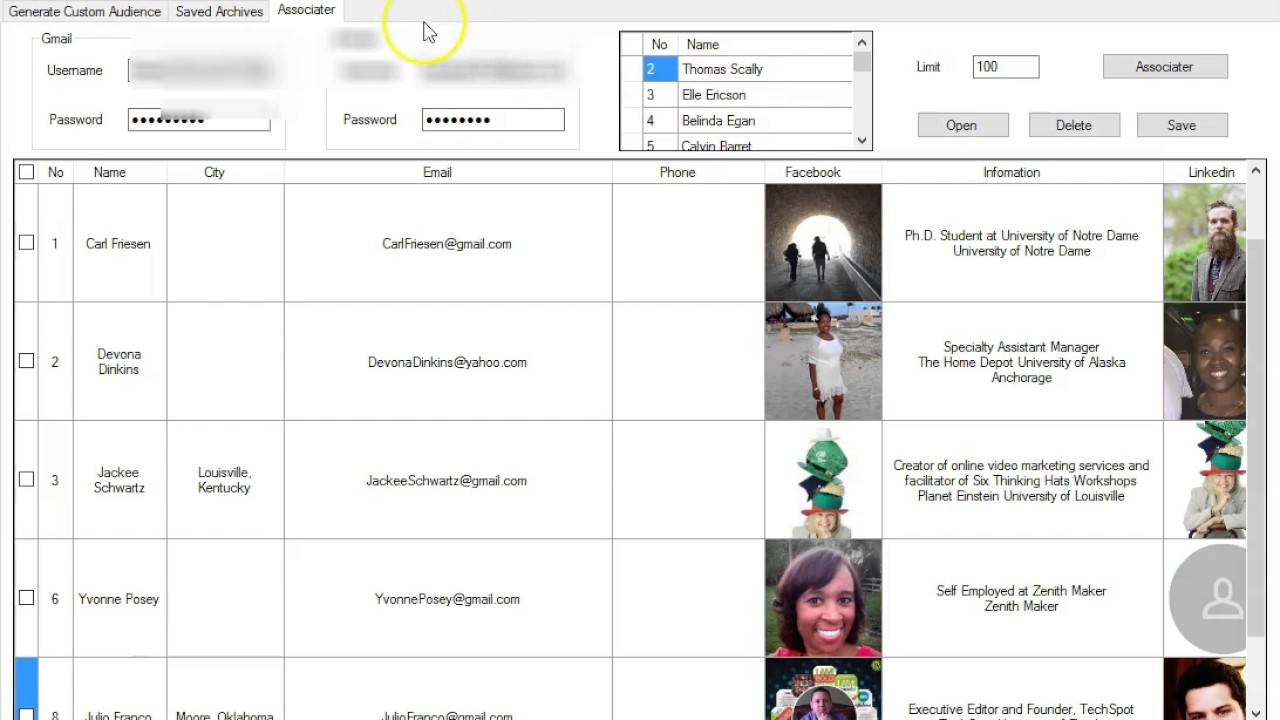The image size is (1280, 720).
Task: Click the Open button
Action: 962,125
